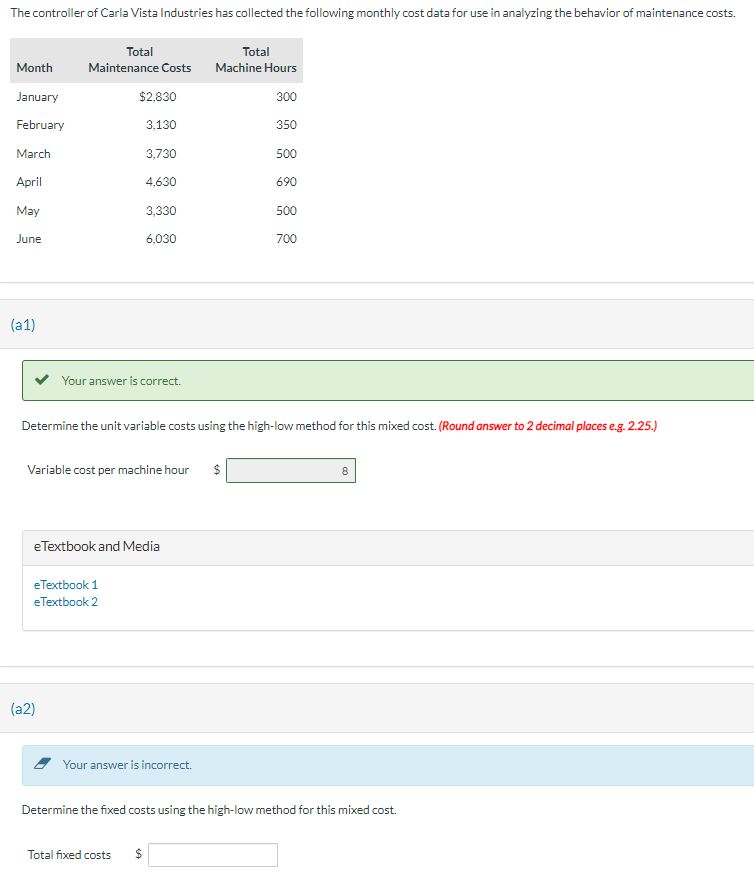Select the February row label

pos(40,125)
